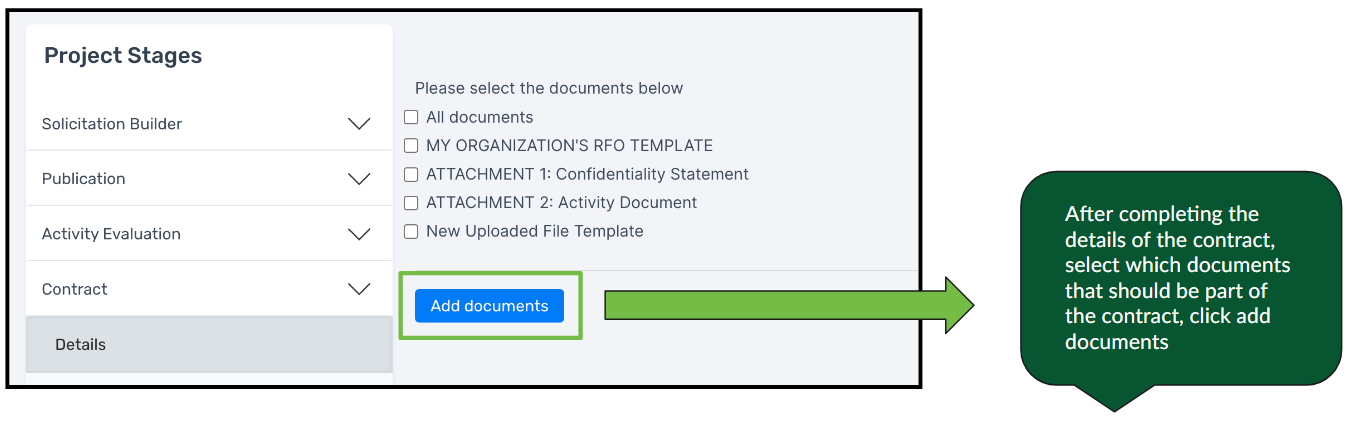
Task: Collapse the Contract stage chevron
Action: [359, 289]
